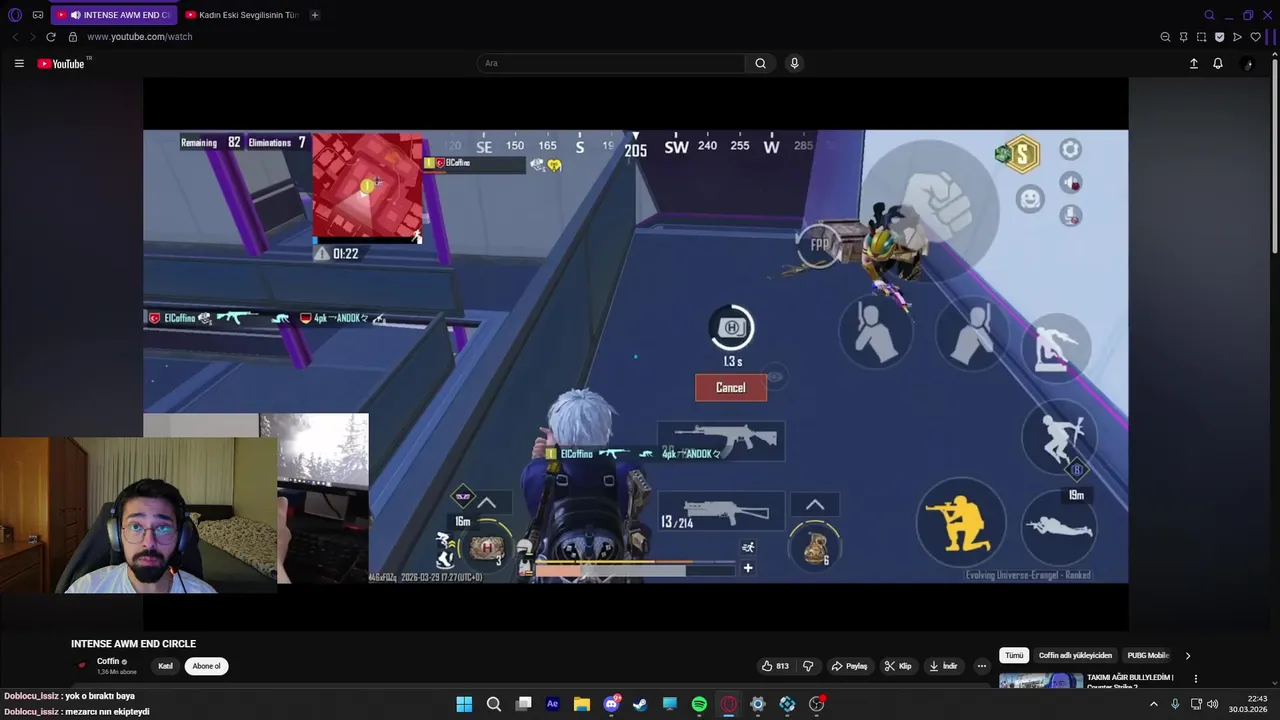The width and height of the screenshot is (1280, 720).
Task: Show more filter chips with right arrow
Action: pos(1188,656)
